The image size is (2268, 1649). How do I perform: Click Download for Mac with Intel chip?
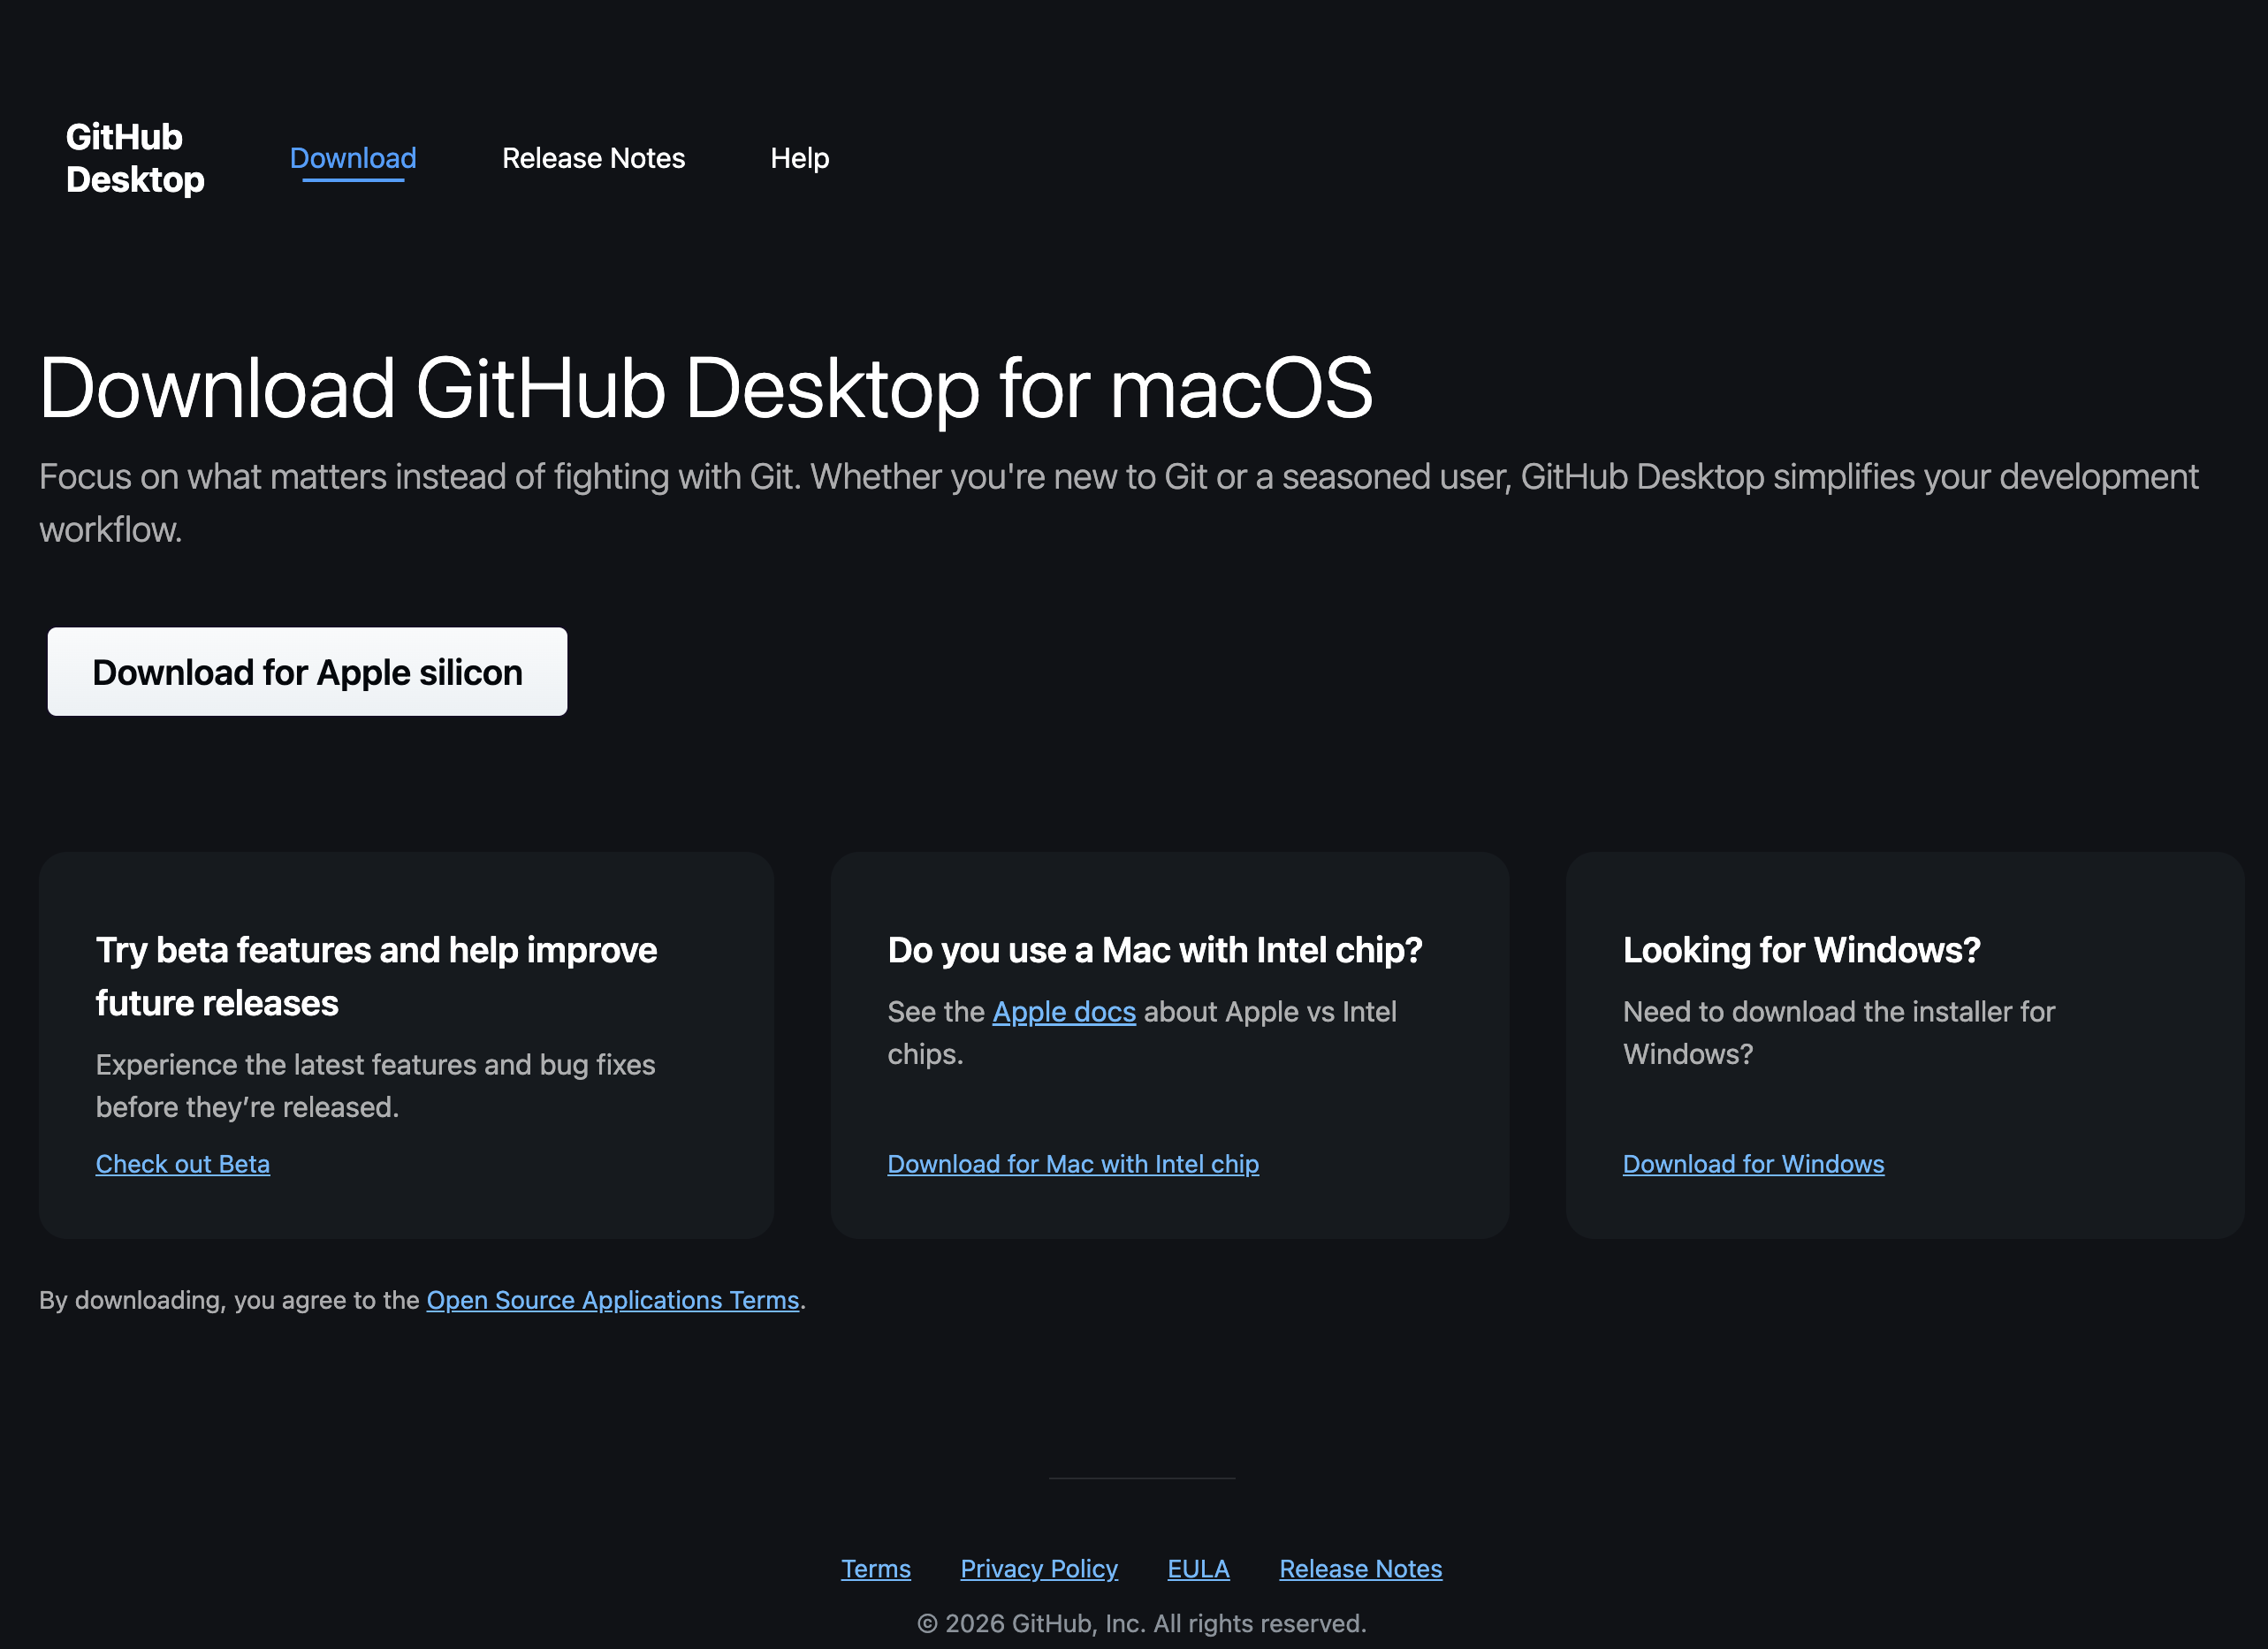tap(1073, 1164)
